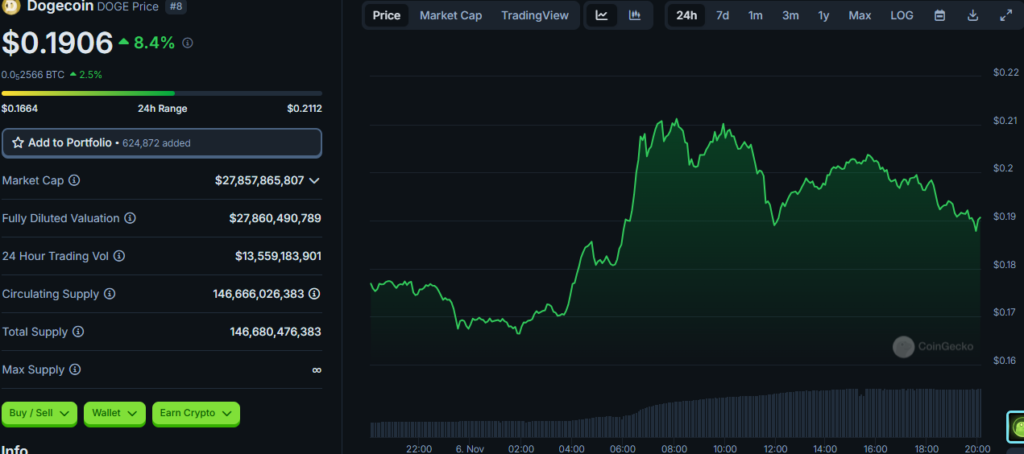Switch to the Market Cap tab
Screen dimensions: 1024x454
[x=451, y=16]
